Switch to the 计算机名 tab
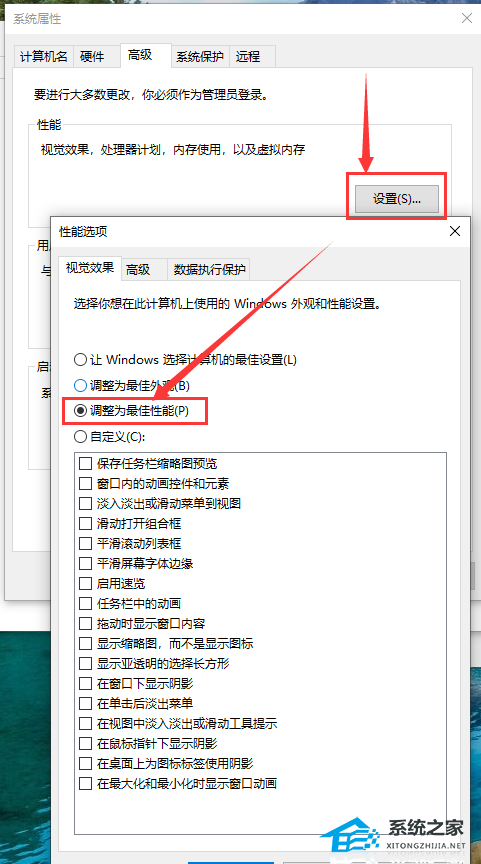 point(44,56)
